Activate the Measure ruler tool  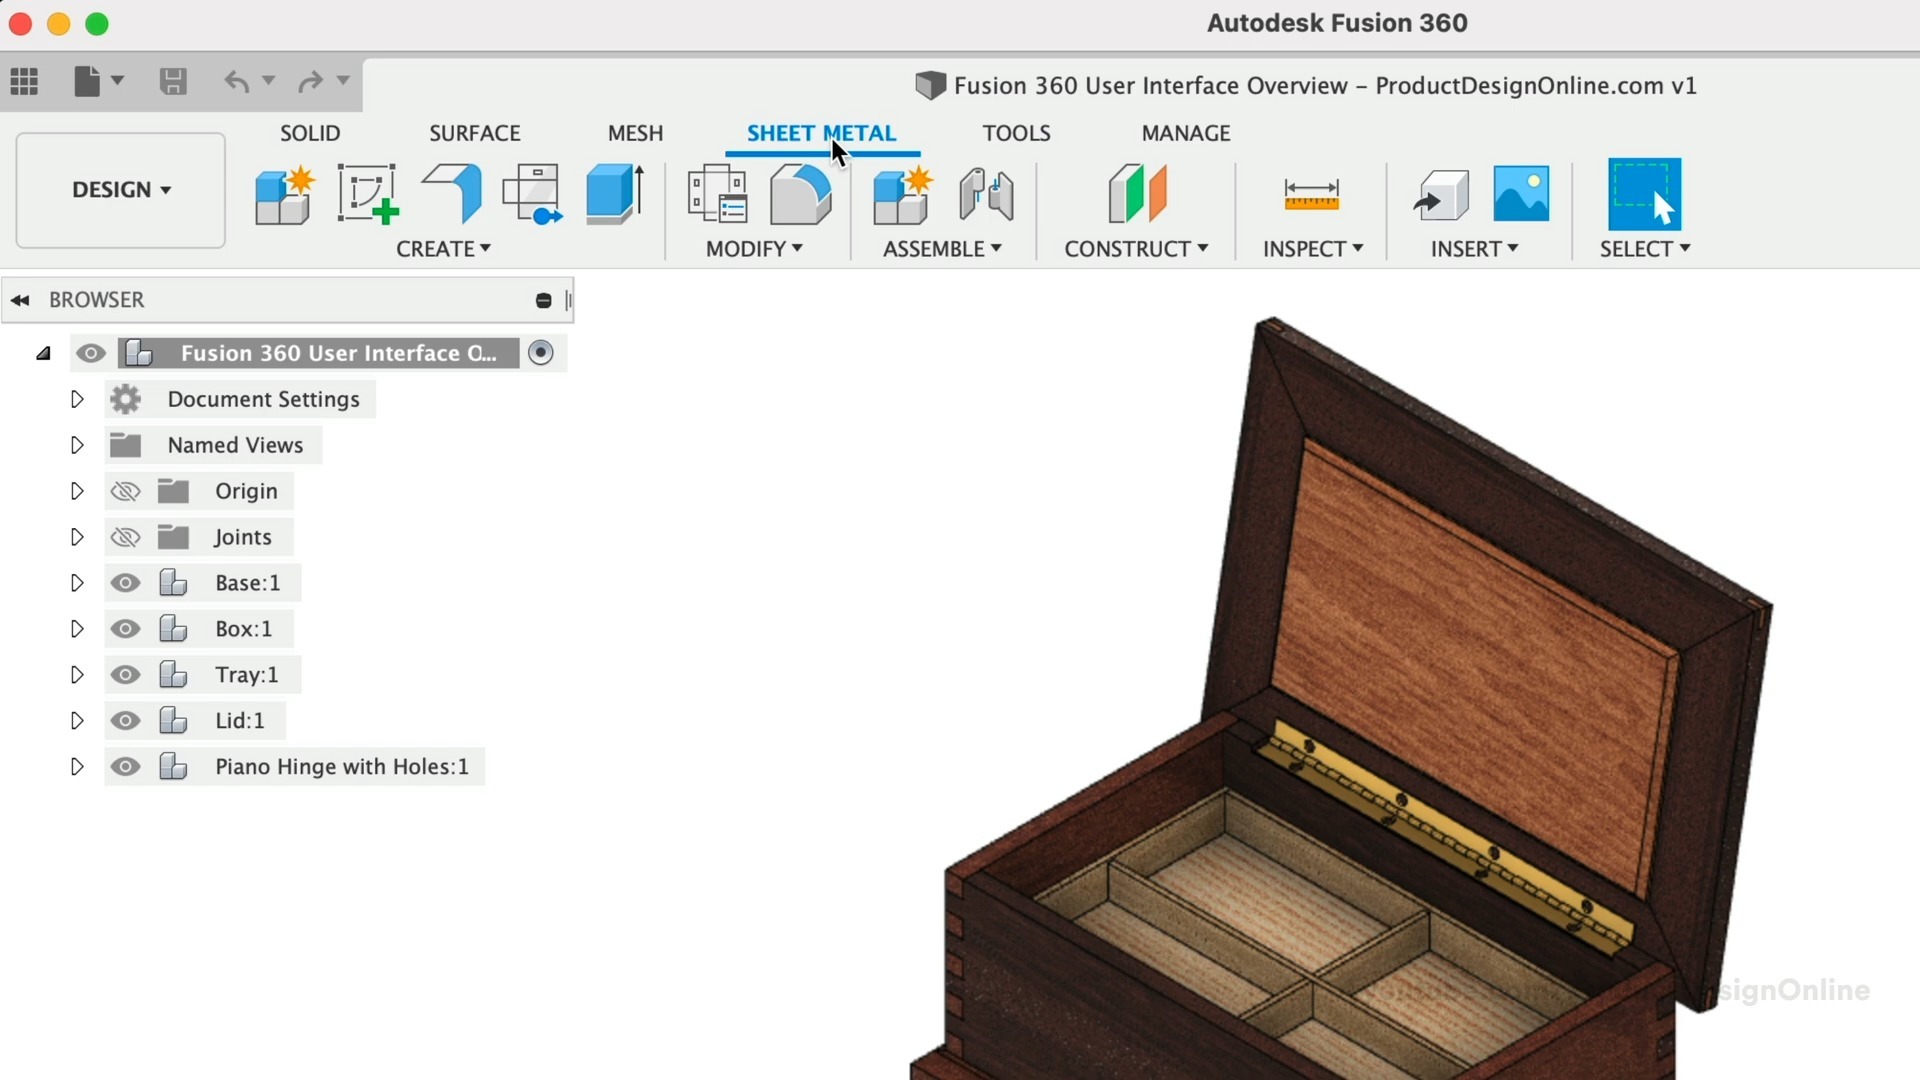1311,194
